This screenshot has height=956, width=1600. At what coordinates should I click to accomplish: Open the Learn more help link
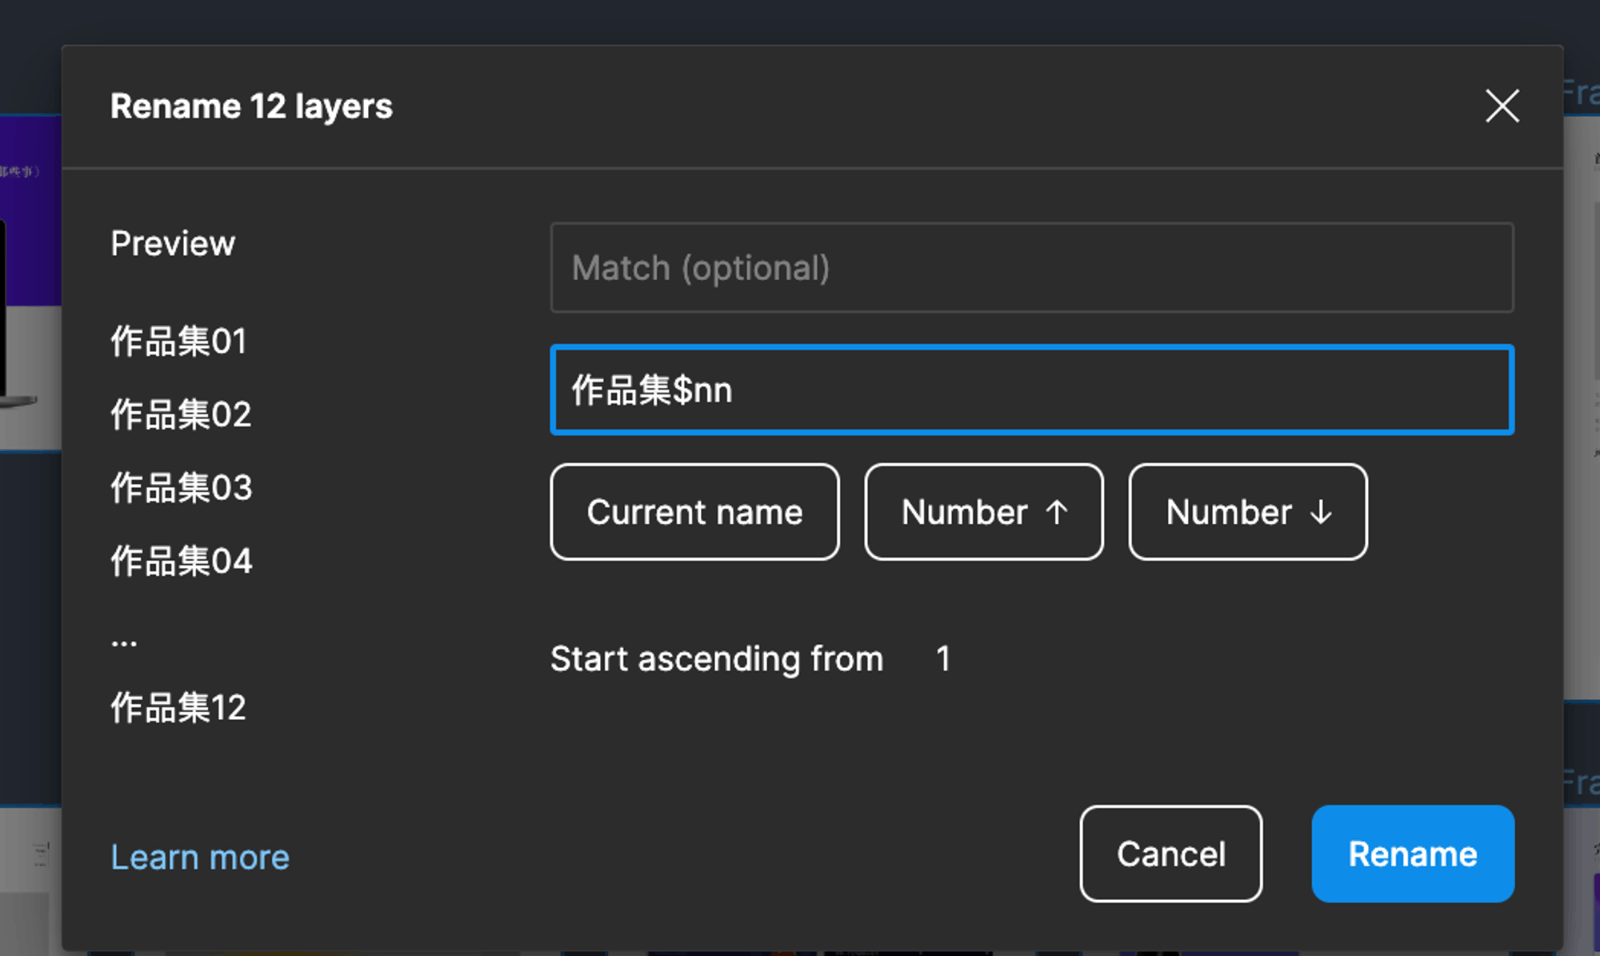coord(200,856)
